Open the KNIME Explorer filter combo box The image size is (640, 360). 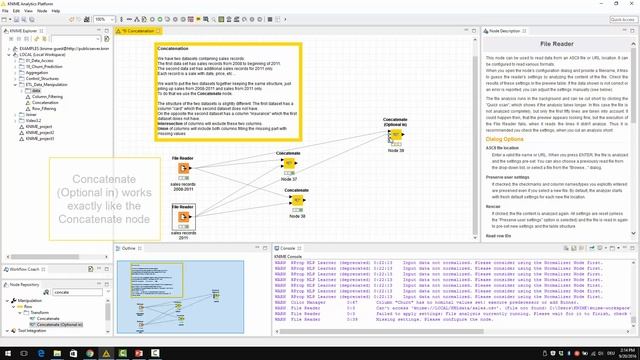[x=76, y=39]
